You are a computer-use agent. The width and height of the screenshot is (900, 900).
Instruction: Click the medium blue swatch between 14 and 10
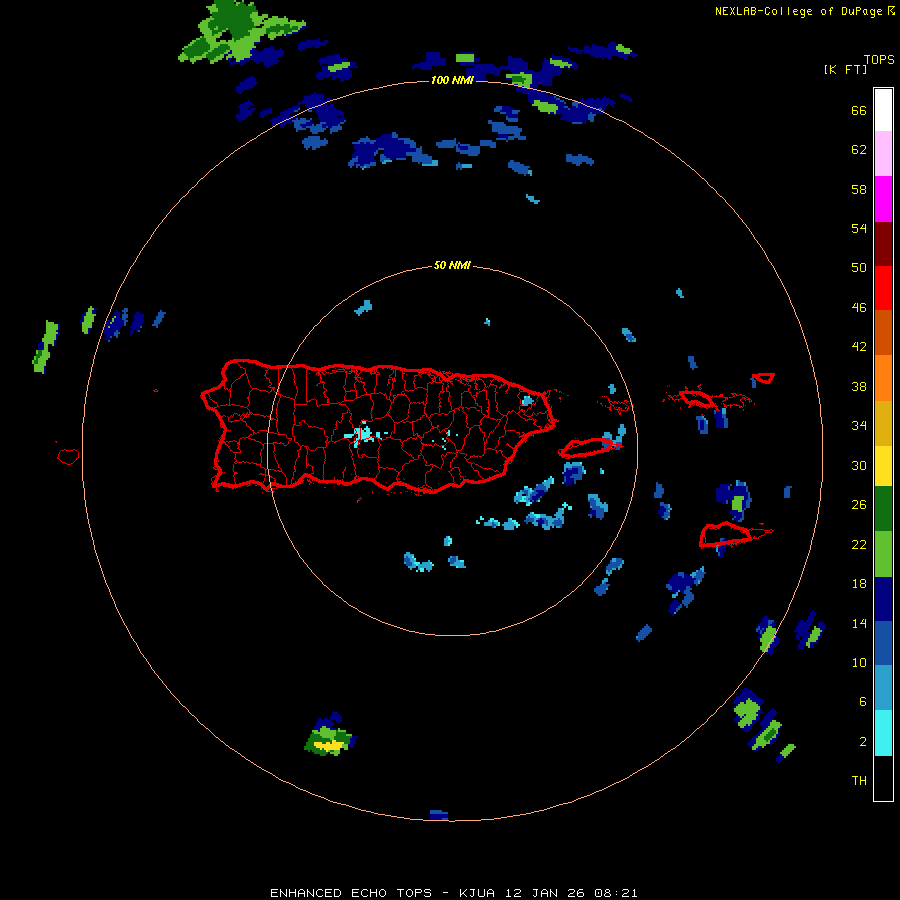(883, 643)
